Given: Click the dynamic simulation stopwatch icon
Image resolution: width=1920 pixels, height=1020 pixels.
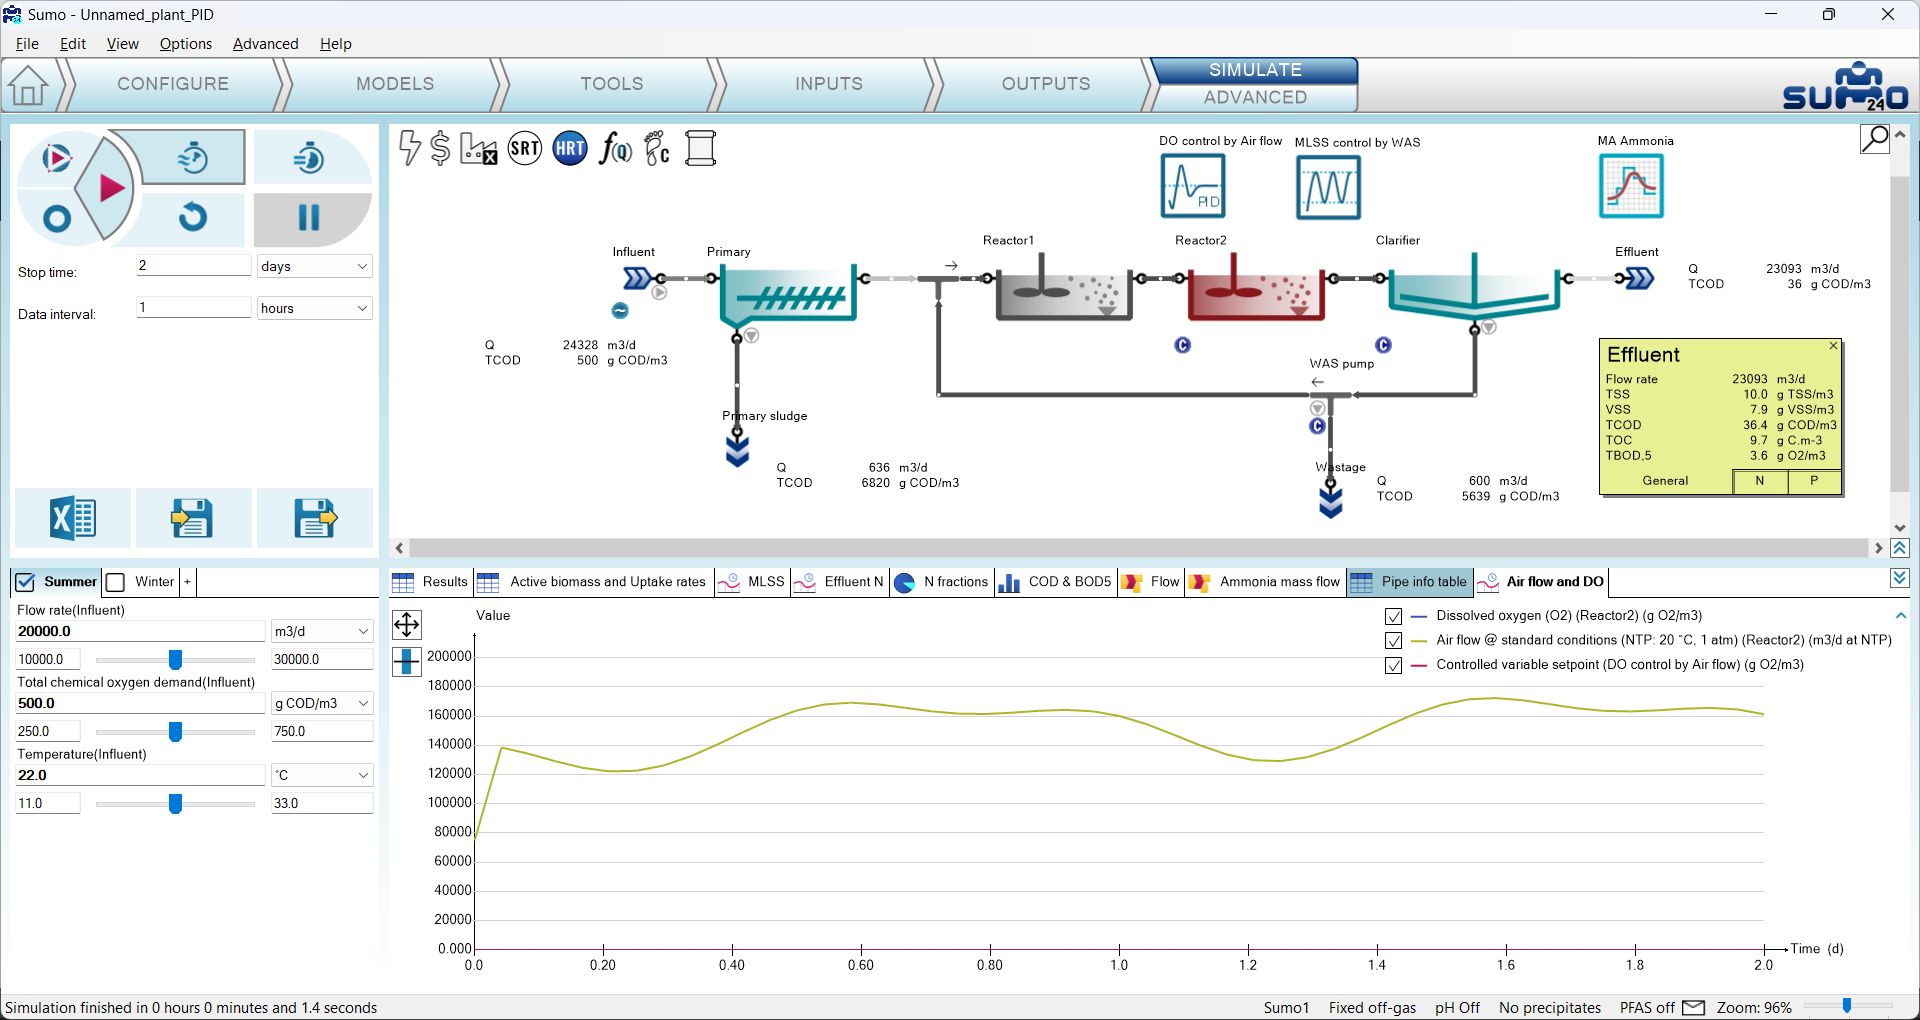Looking at the screenshot, I should point(192,157).
